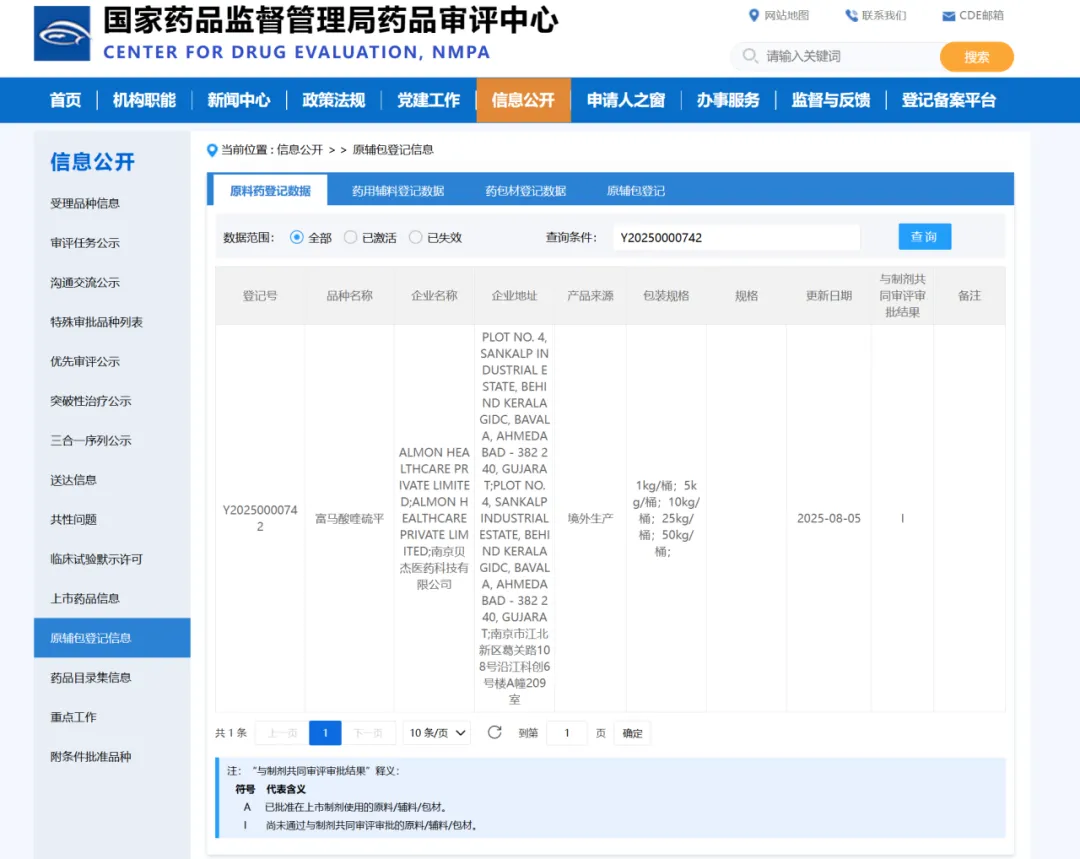Open the 登记备案平台 navigation item
Screen dimensions: 1080x859
[949, 100]
